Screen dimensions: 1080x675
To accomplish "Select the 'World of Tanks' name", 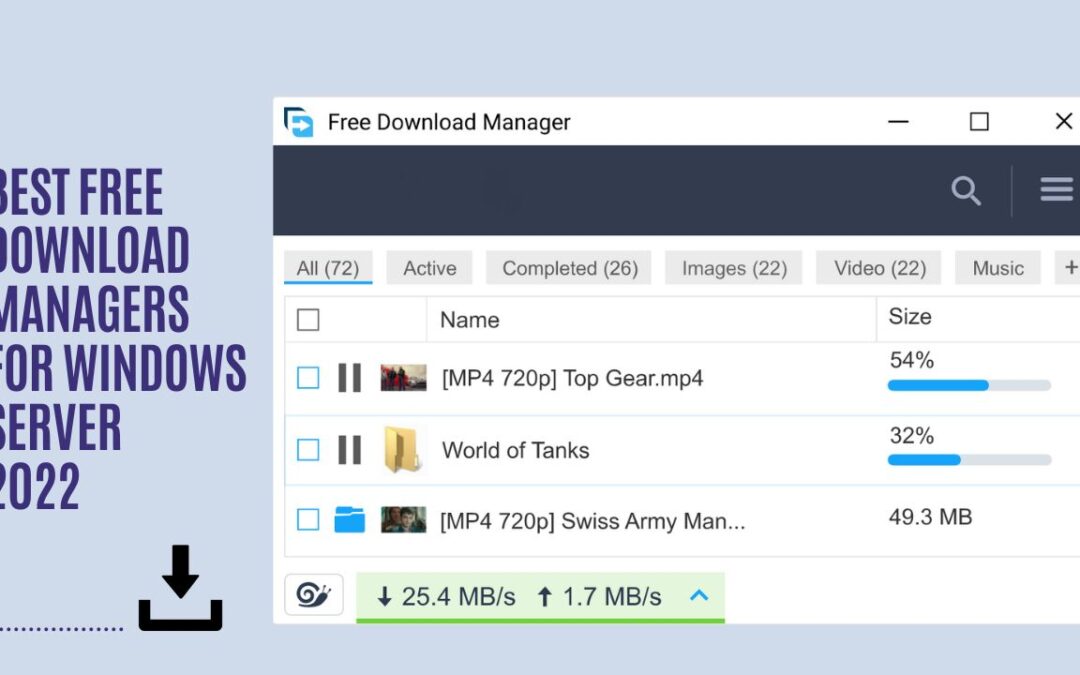I will click(515, 450).
